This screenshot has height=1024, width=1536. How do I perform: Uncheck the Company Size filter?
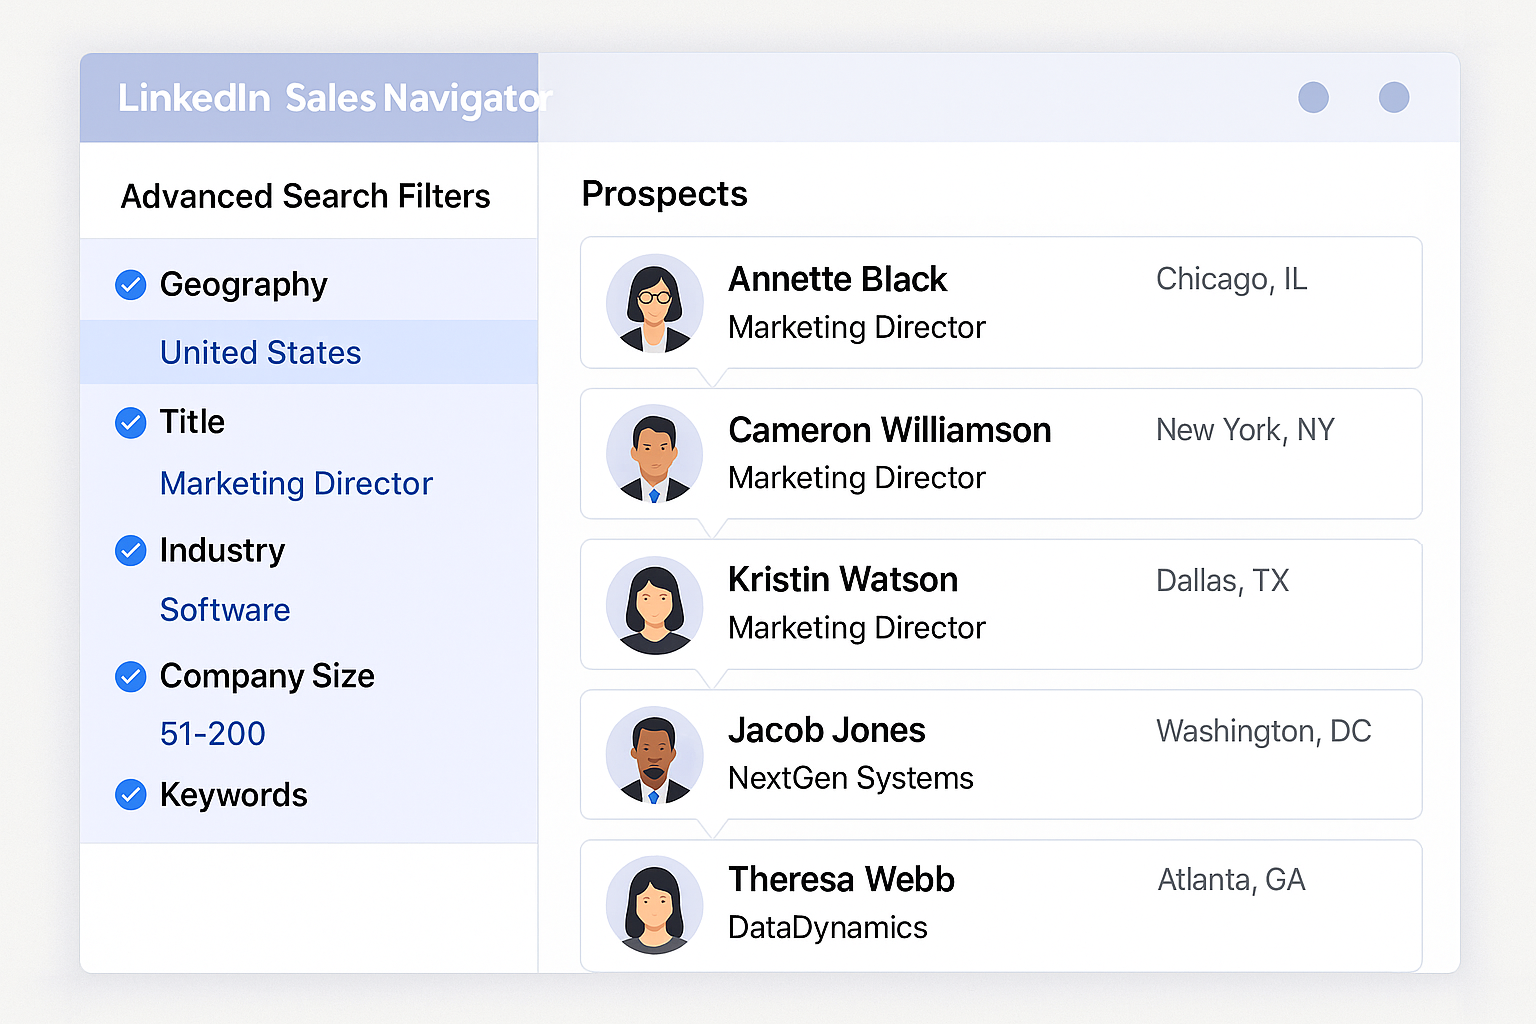coord(131,677)
